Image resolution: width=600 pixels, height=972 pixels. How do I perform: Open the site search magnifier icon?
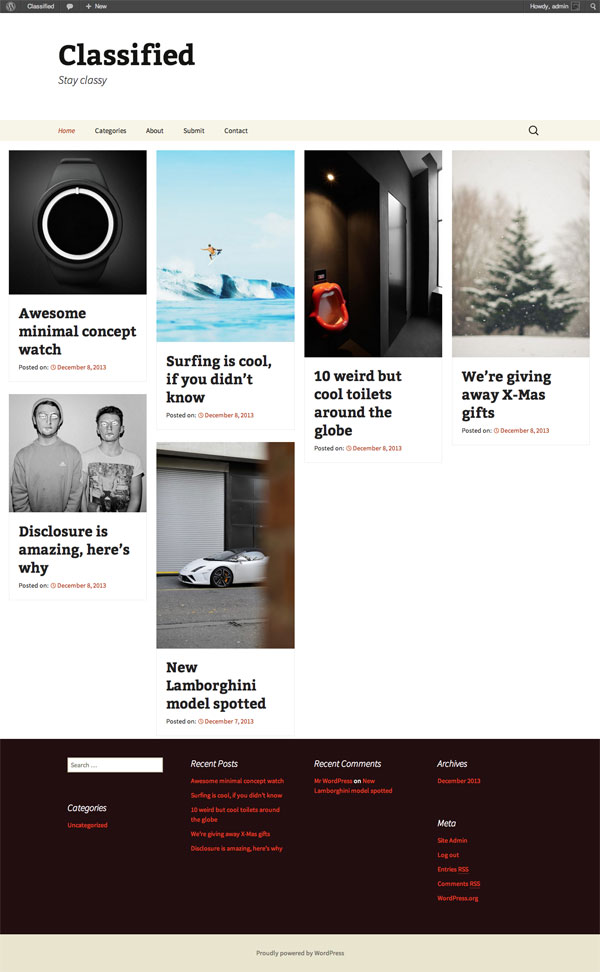coord(533,130)
